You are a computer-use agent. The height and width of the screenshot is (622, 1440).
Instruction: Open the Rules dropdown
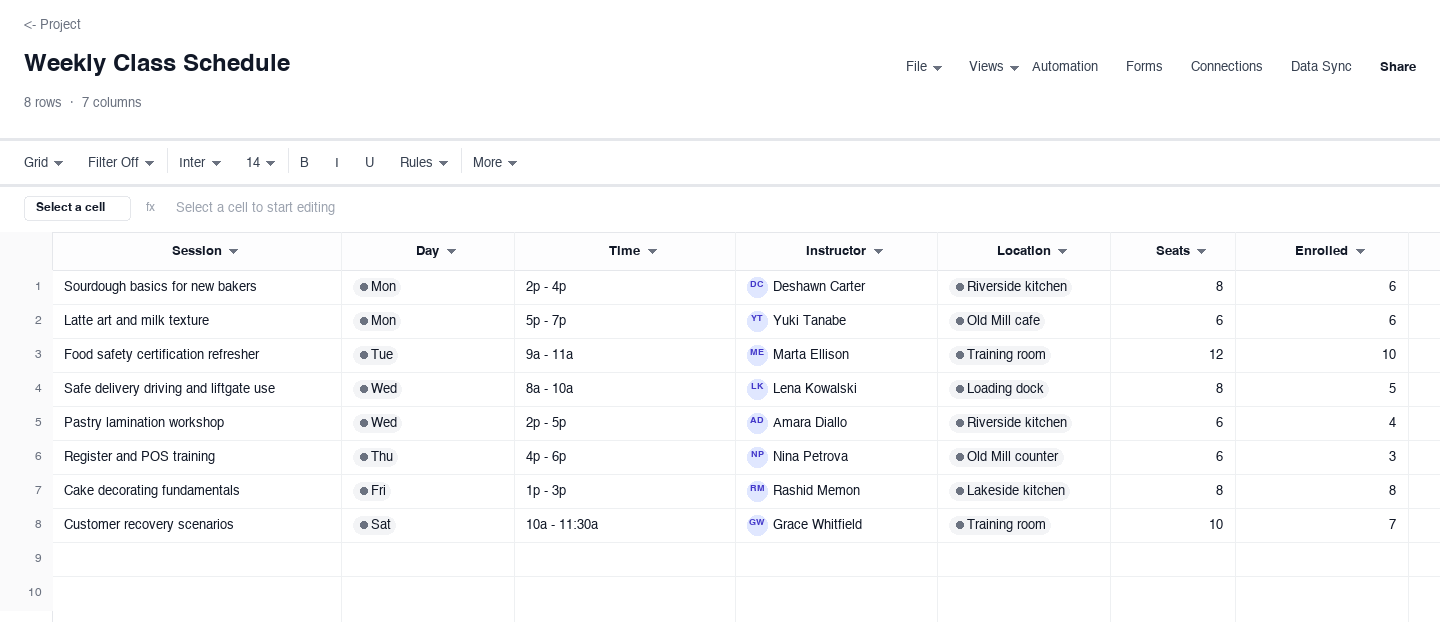pyautogui.click(x=424, y=163)
